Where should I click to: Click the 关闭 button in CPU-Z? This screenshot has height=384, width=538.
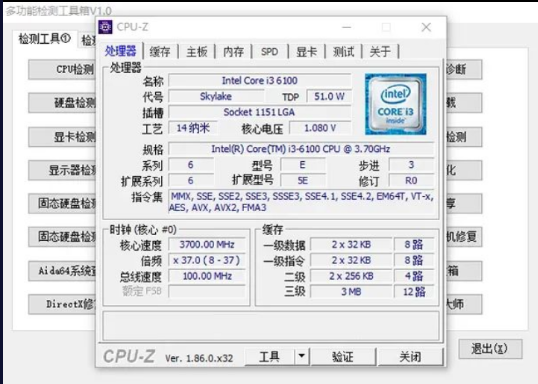coord(410,357)
